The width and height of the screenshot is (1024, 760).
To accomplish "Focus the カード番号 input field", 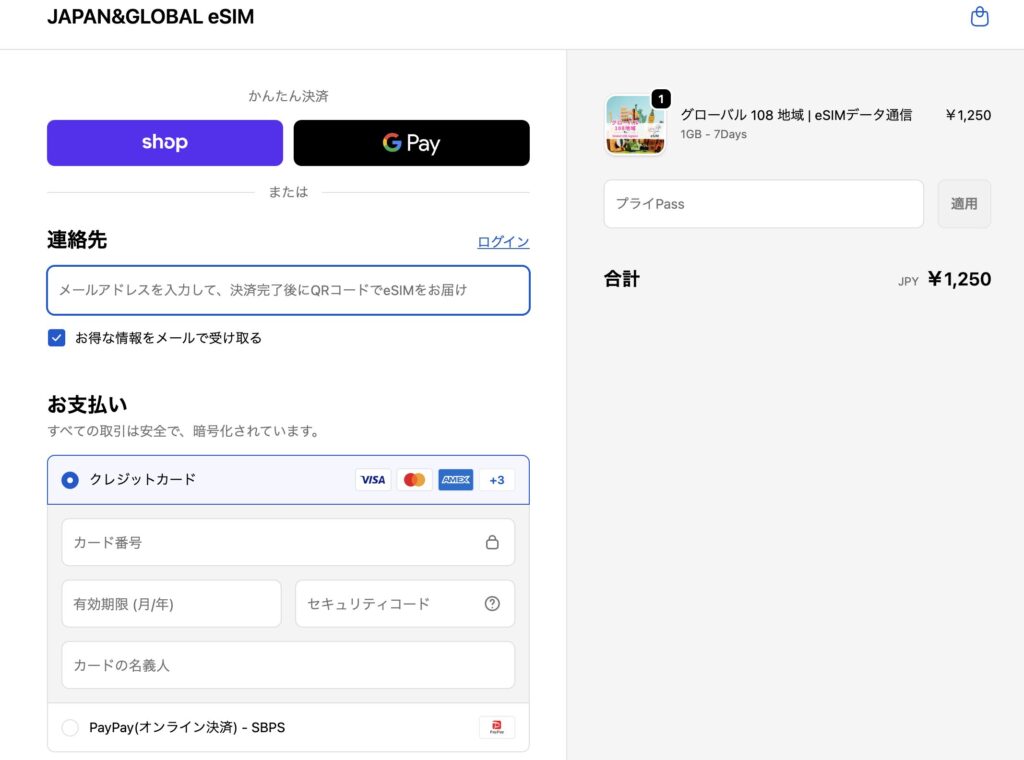I will (x=270, y=542).
